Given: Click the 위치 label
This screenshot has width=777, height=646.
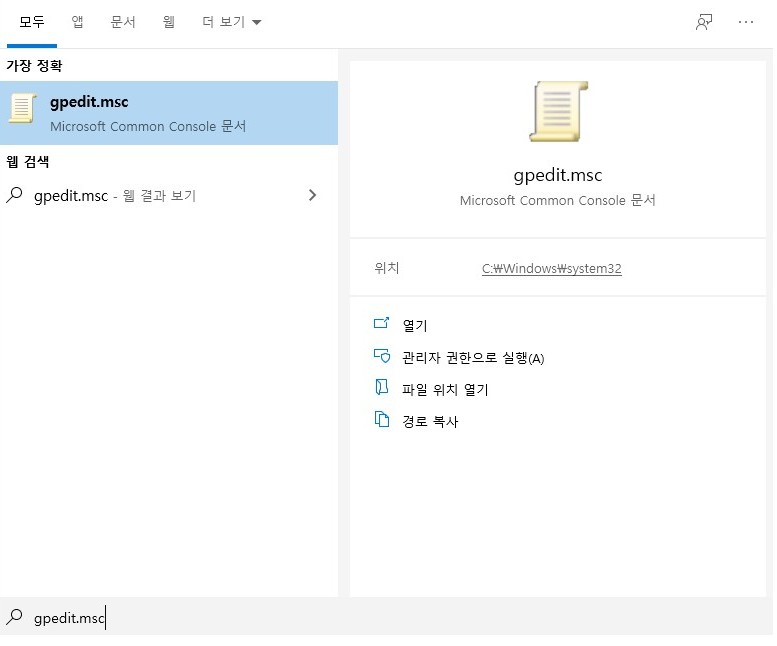Looking at the screenshot, I should [x=387, y=268].
